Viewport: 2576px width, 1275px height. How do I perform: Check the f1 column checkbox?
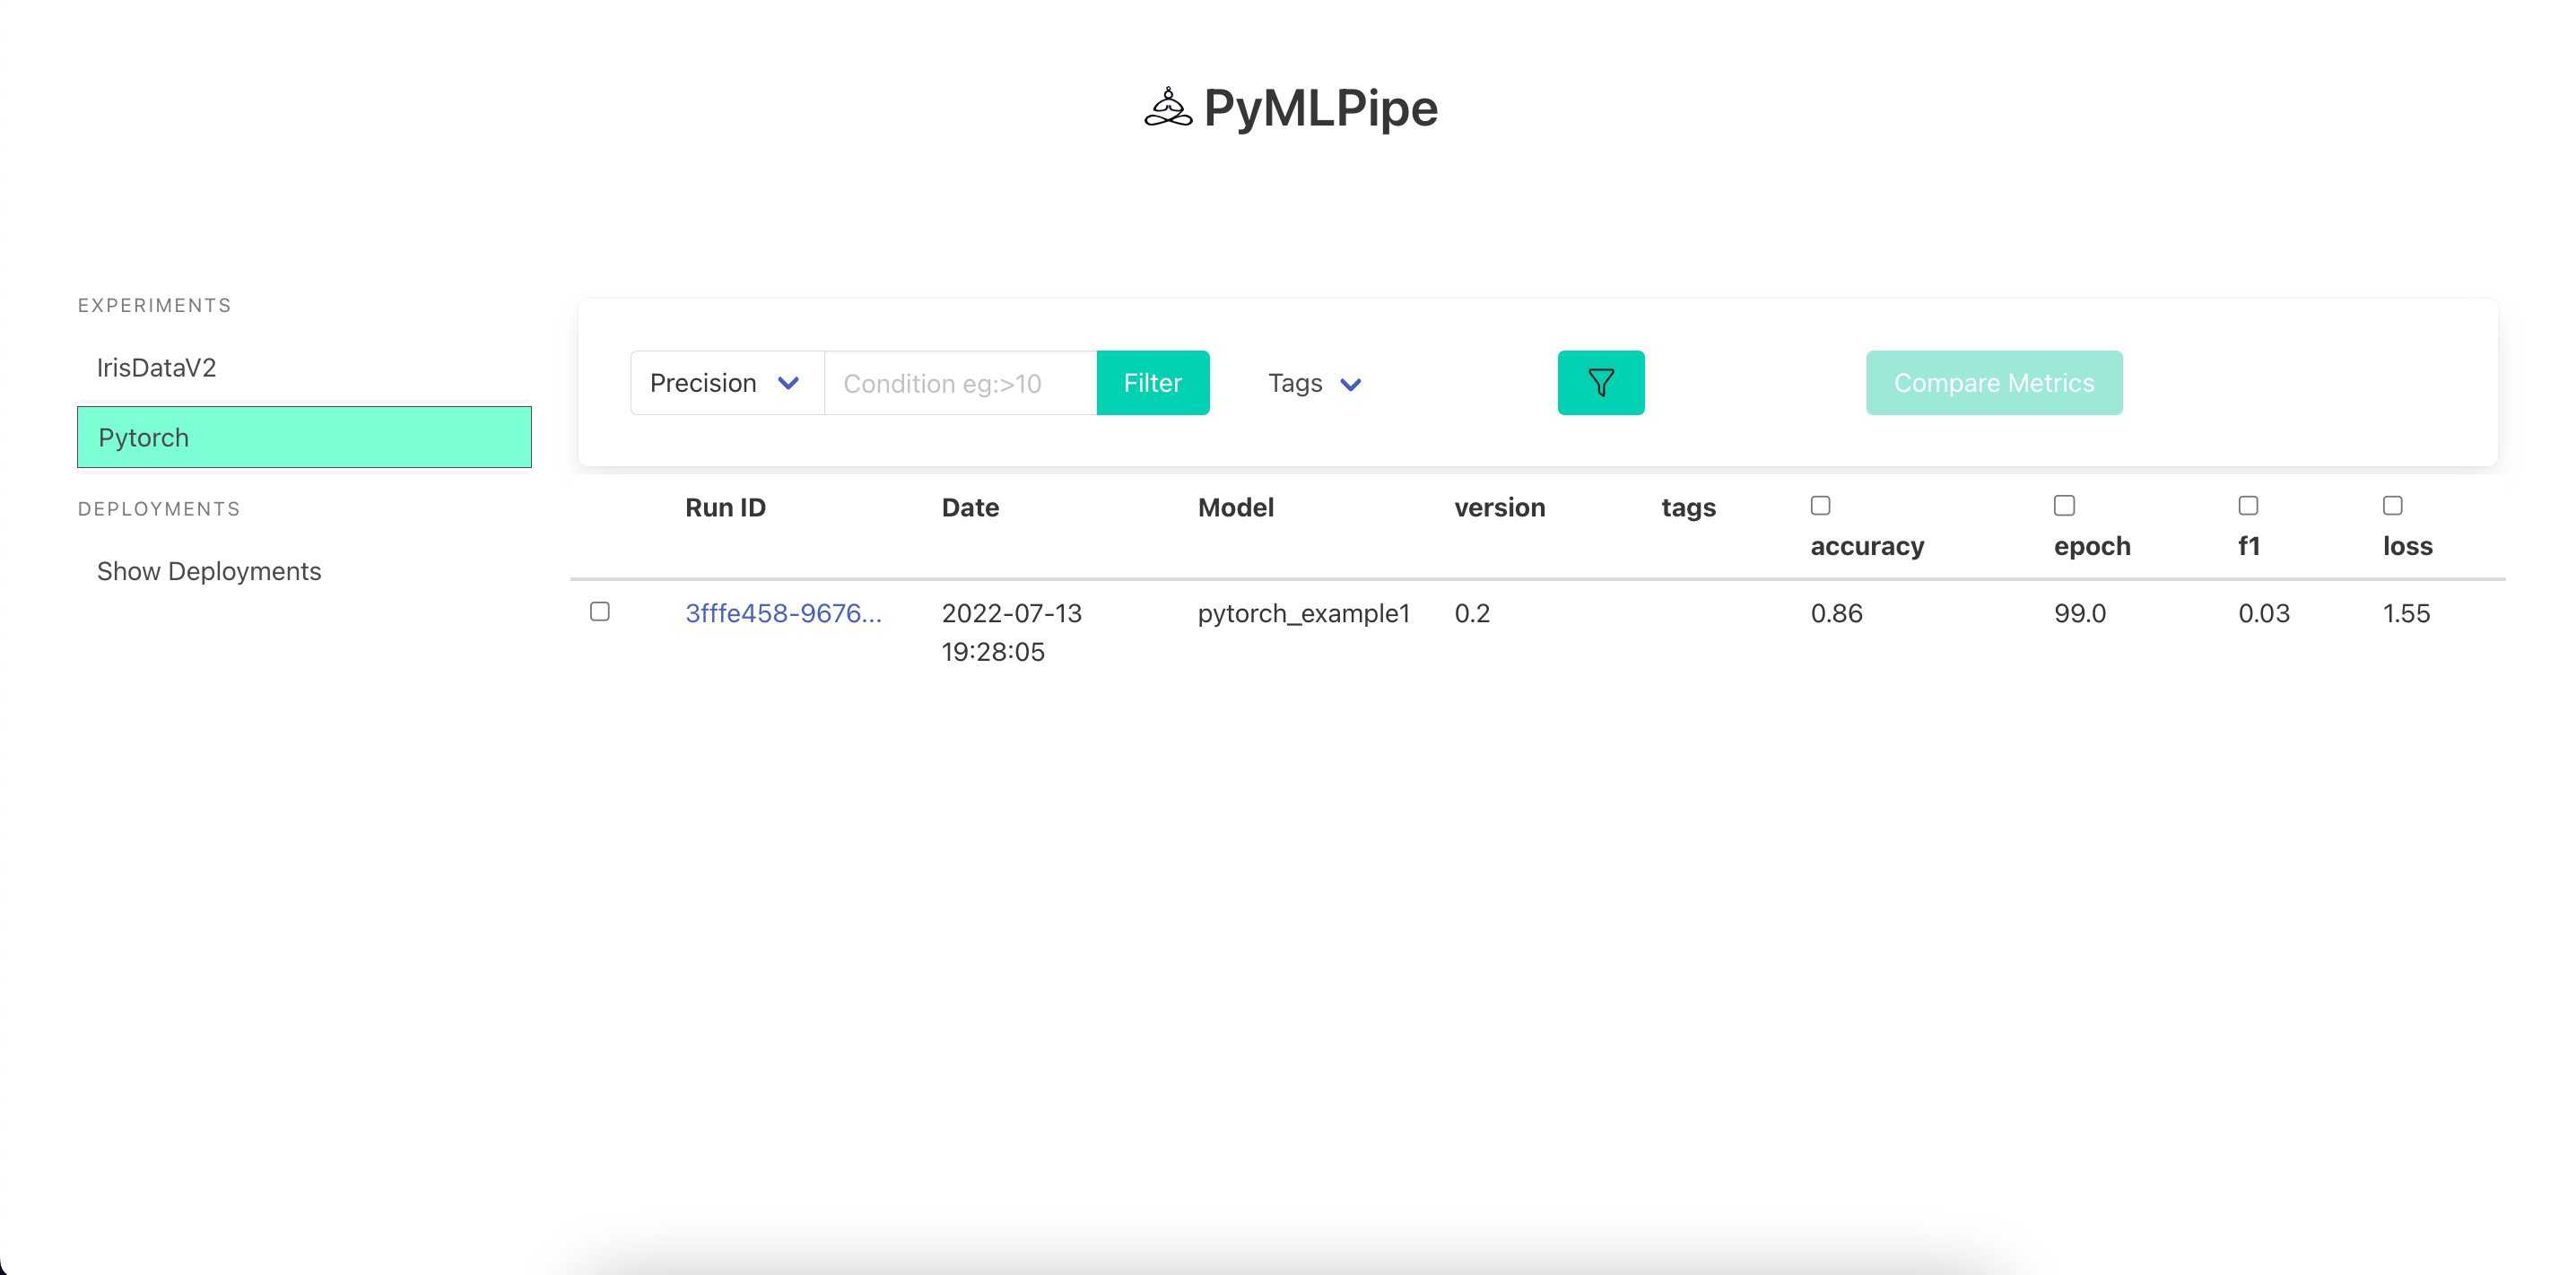(x=2248, y=506)
